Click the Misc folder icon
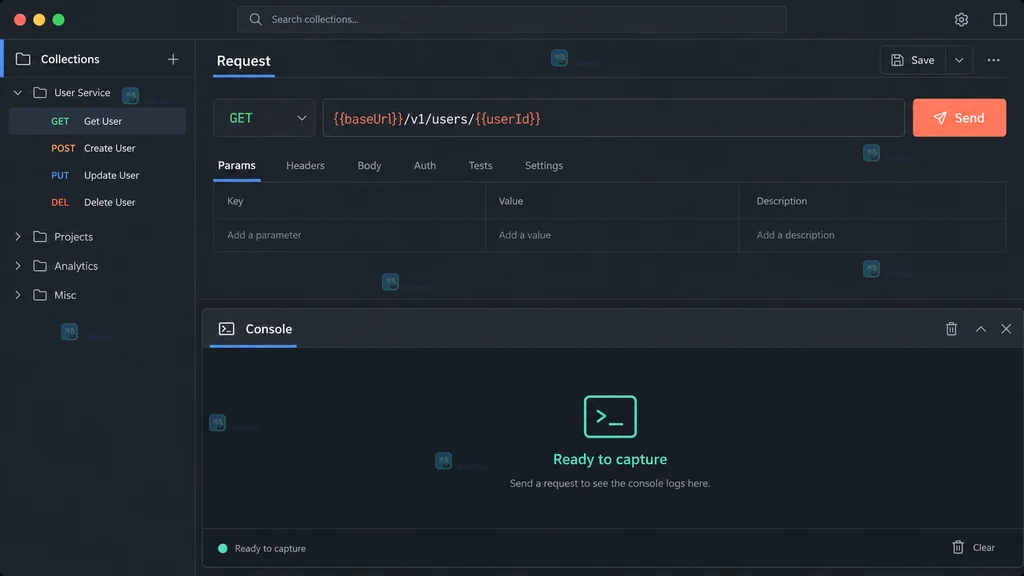Screen dimensions: 1024x576 point(40,295)
